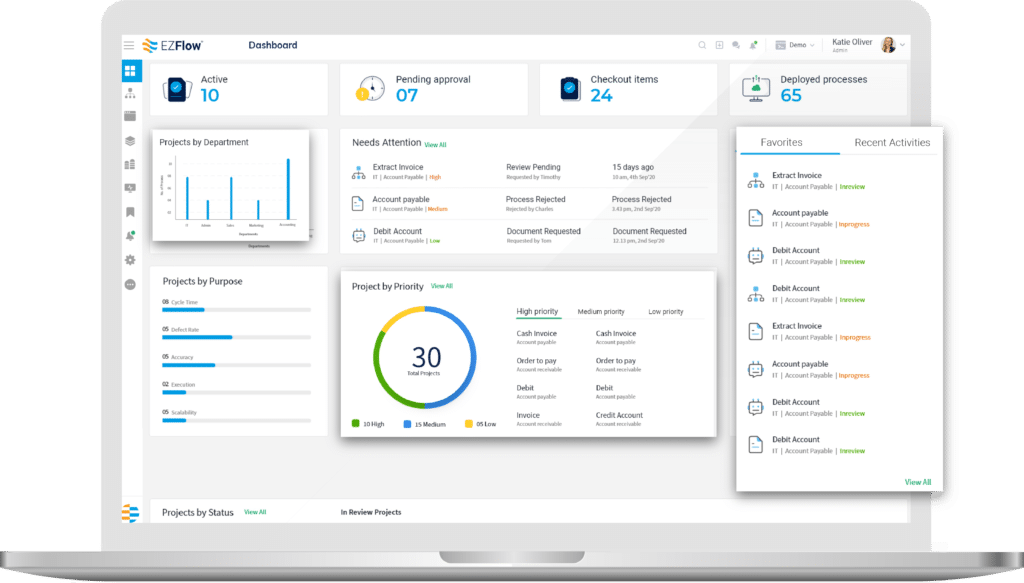Open the bookmark icon in the sidebar
1024x583 pixels.
[x=130, y=212]
